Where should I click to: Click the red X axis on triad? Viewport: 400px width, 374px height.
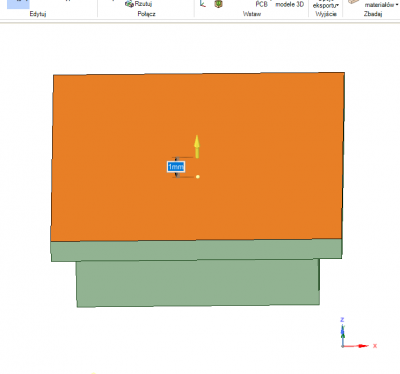(x=356, y=346)
